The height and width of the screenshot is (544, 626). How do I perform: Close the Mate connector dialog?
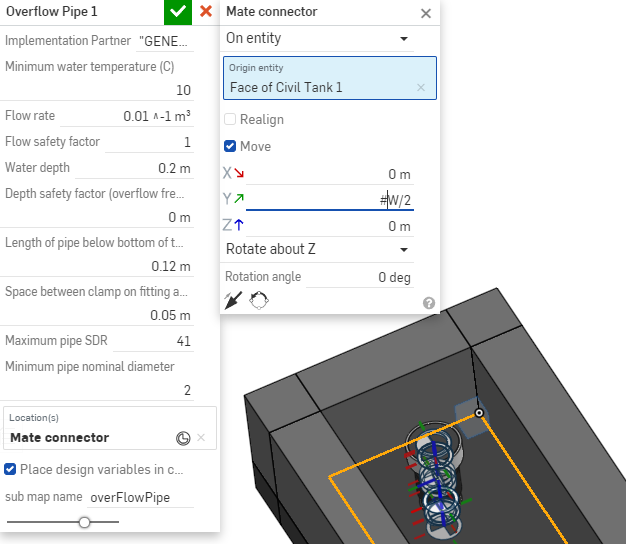426,14
